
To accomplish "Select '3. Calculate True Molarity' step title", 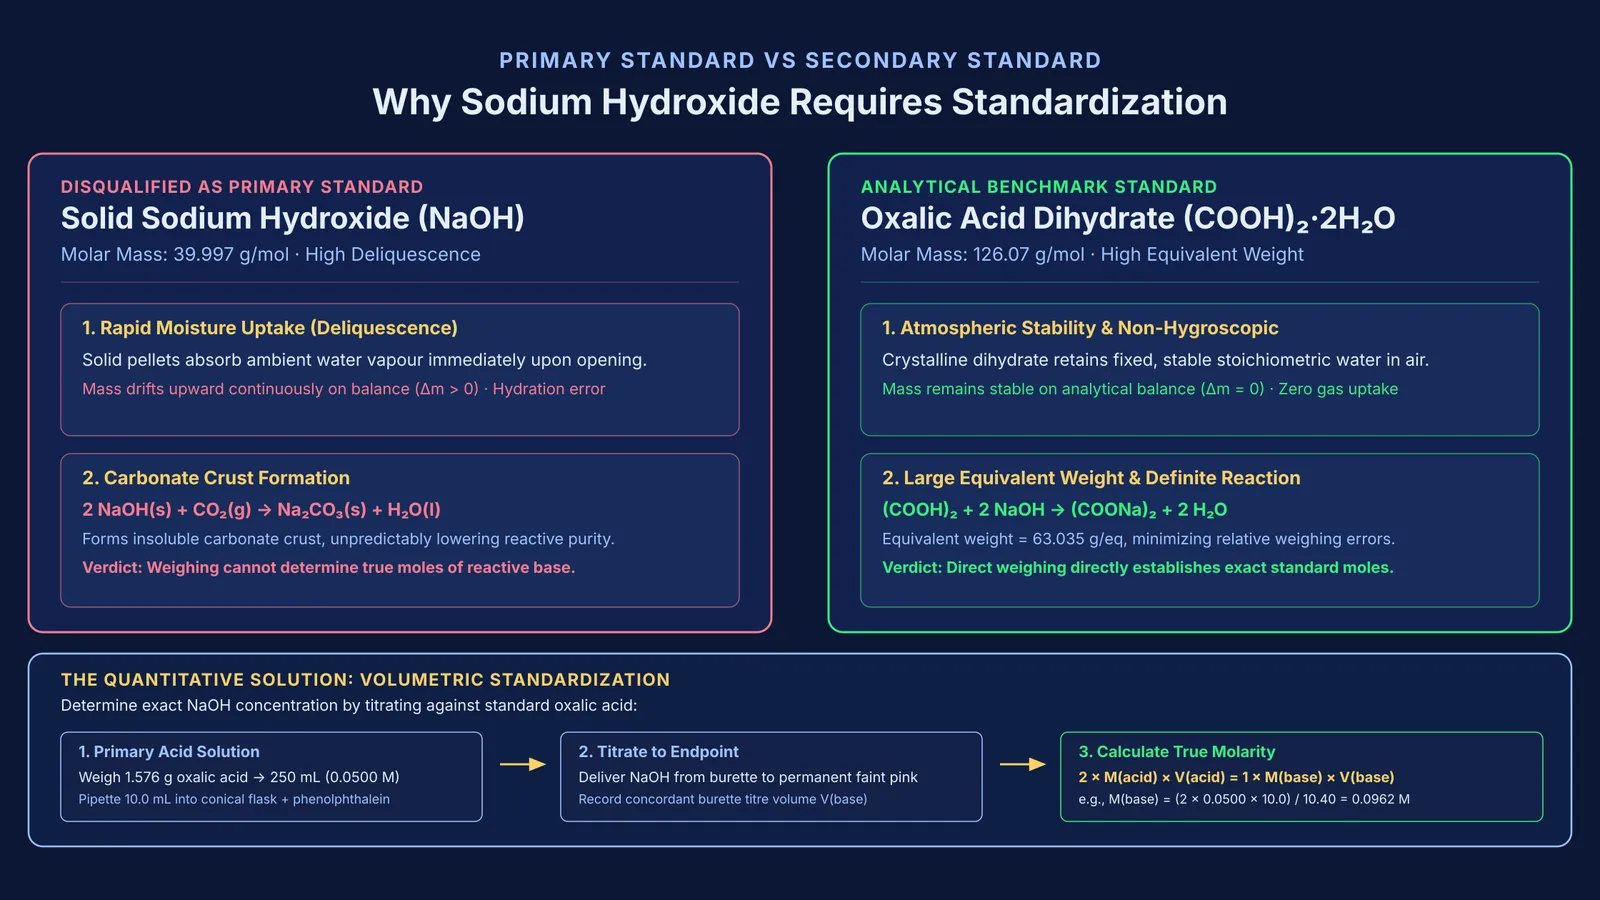I will tap(1177, 752).
